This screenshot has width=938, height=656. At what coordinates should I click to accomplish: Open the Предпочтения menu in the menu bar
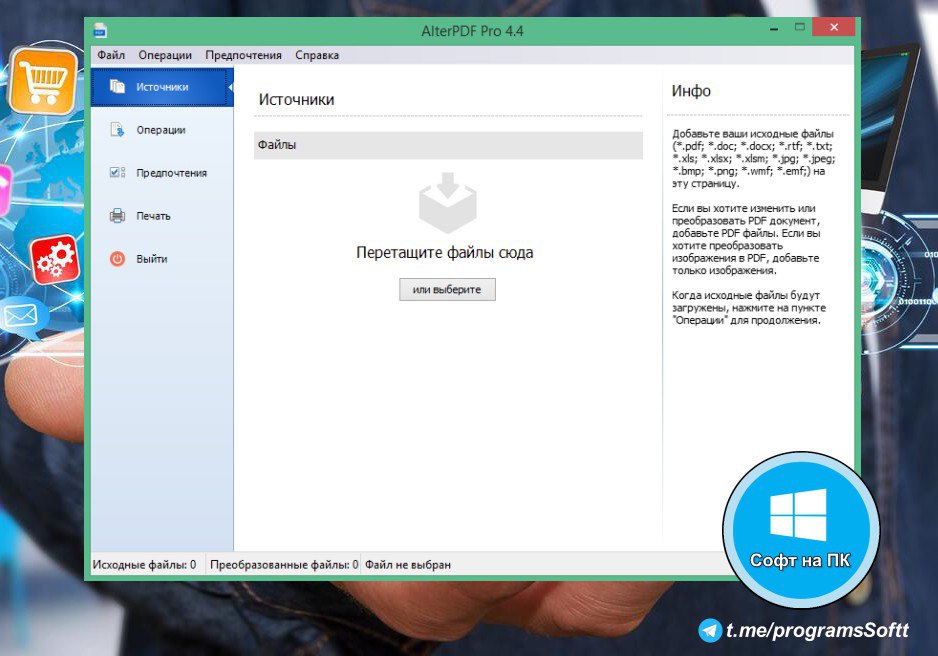[x=243, y=55]
